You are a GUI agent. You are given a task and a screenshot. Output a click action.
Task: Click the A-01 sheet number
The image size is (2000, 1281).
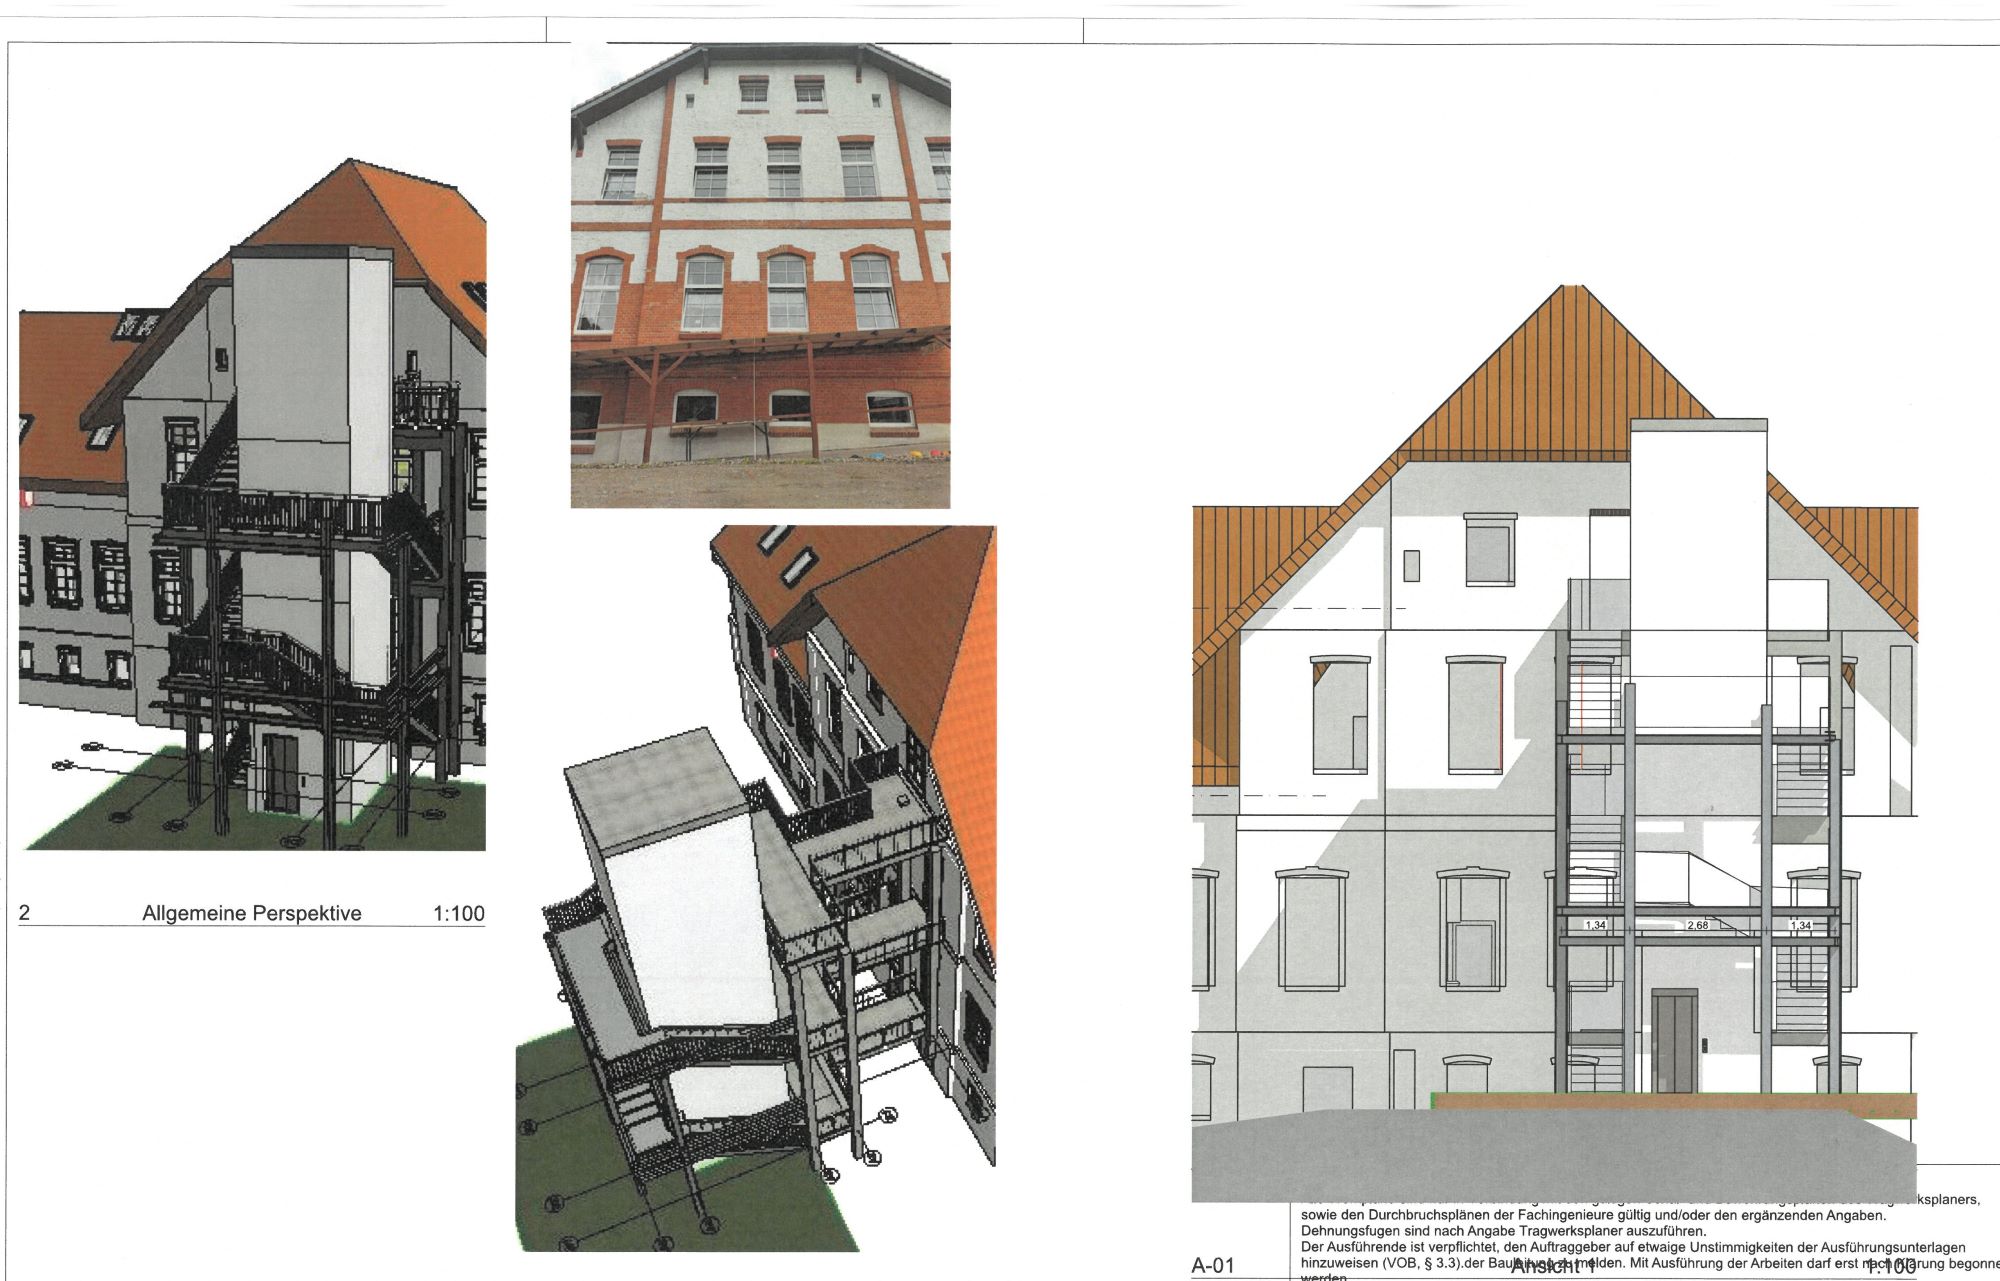(x=1213, y=1266)
